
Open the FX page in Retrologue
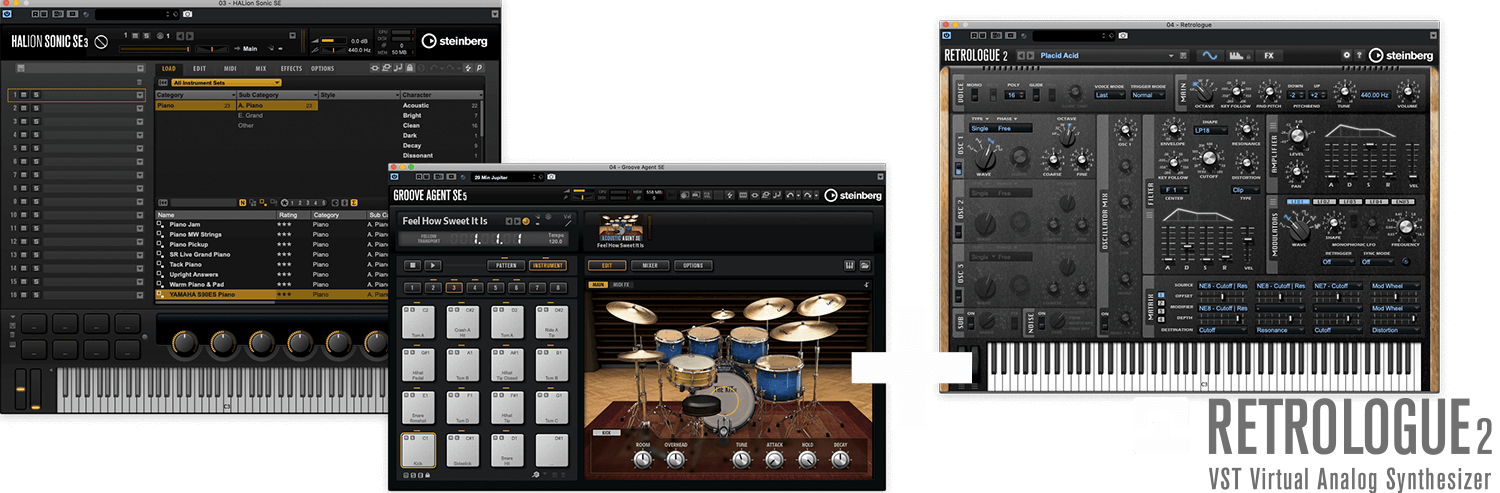pos(1269,56)
